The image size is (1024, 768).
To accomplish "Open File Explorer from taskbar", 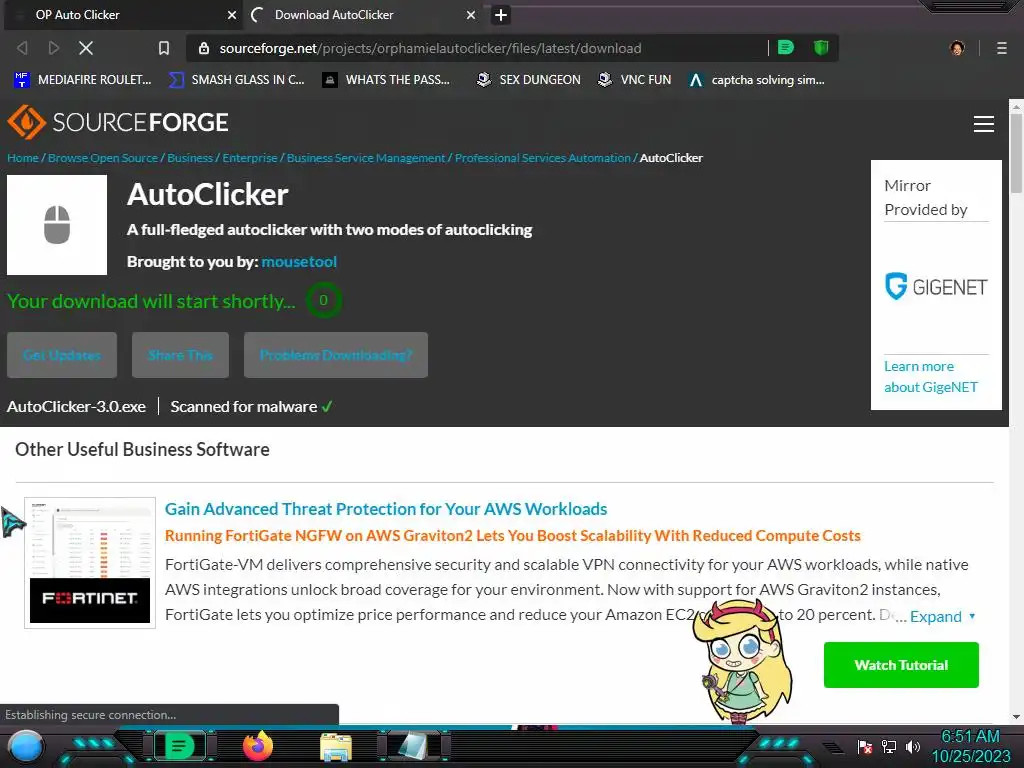I will pos(336,747).
